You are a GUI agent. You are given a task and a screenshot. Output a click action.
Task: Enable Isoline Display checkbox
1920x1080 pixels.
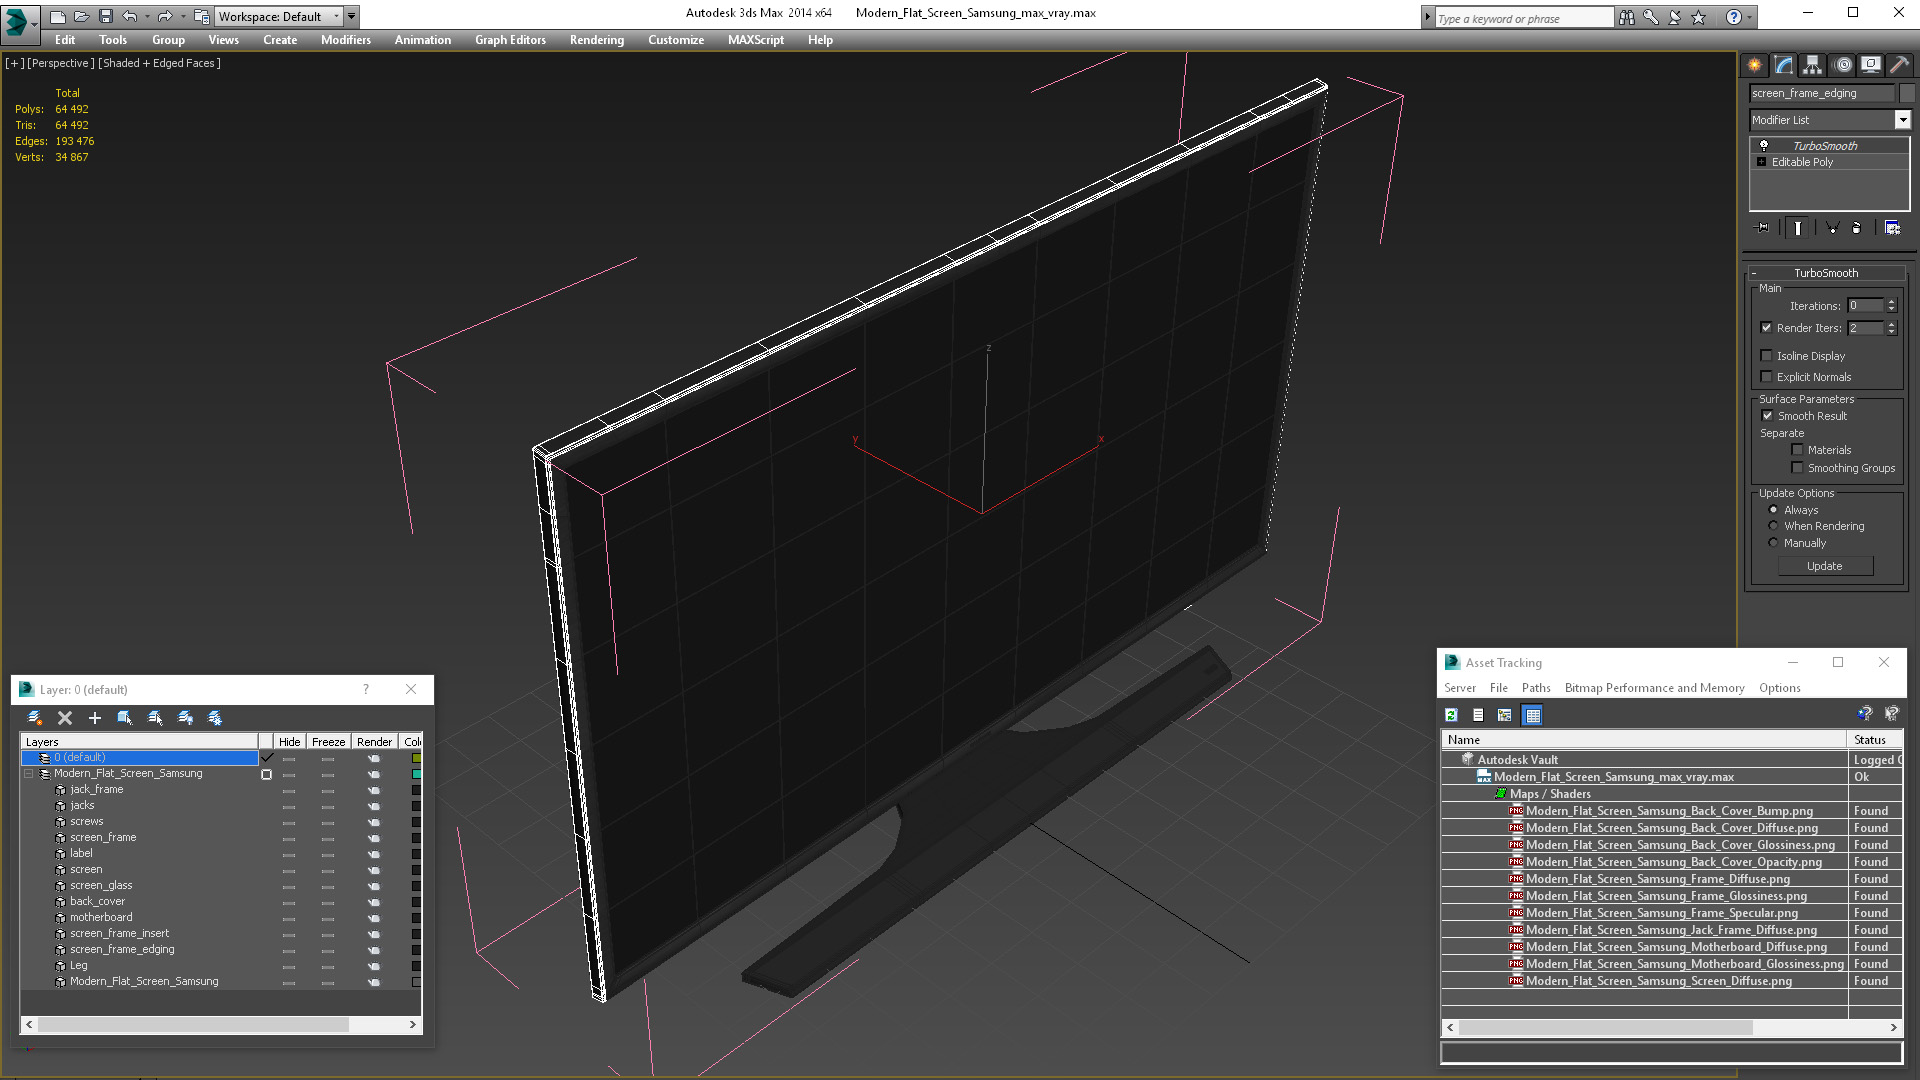point(1766,356)
